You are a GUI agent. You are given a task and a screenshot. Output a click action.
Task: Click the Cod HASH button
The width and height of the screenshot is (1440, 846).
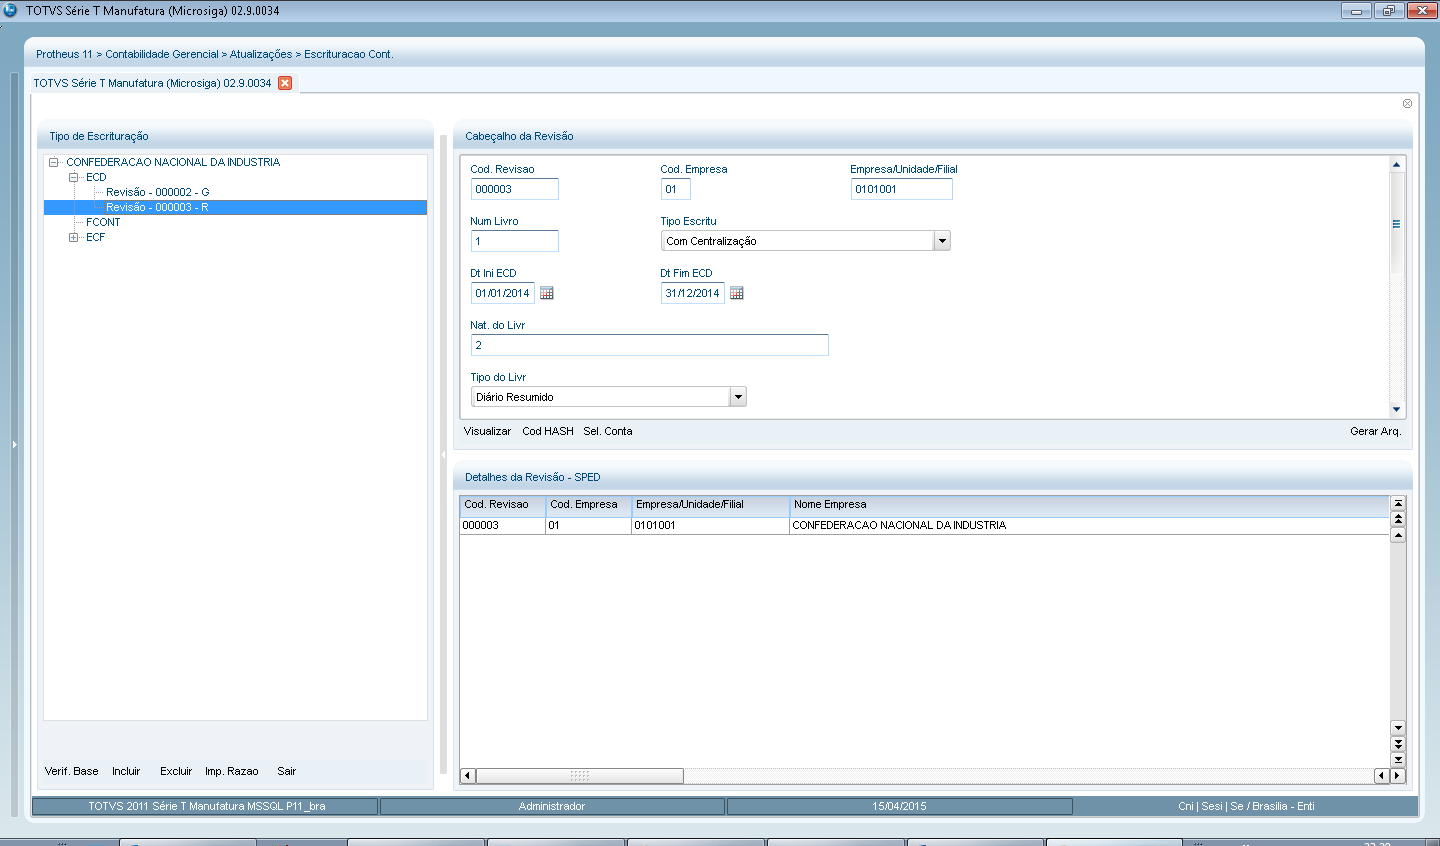pos(548,431)
